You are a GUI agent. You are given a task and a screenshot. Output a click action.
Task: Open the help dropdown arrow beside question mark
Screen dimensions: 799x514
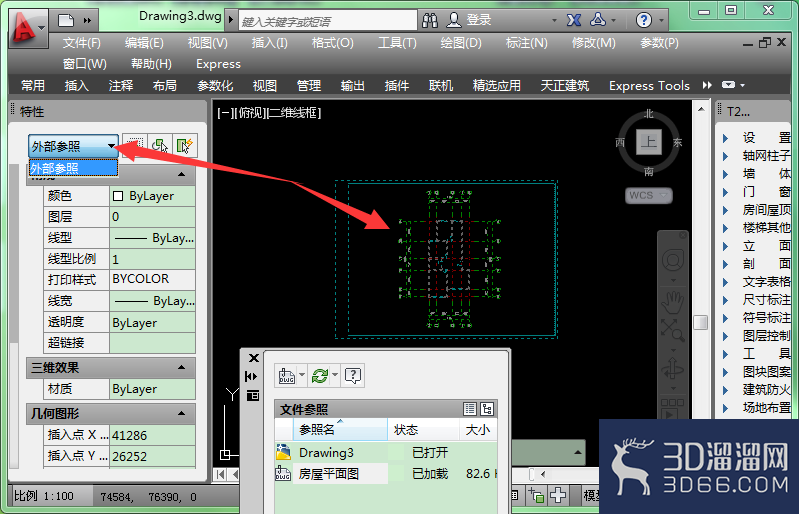661,21
